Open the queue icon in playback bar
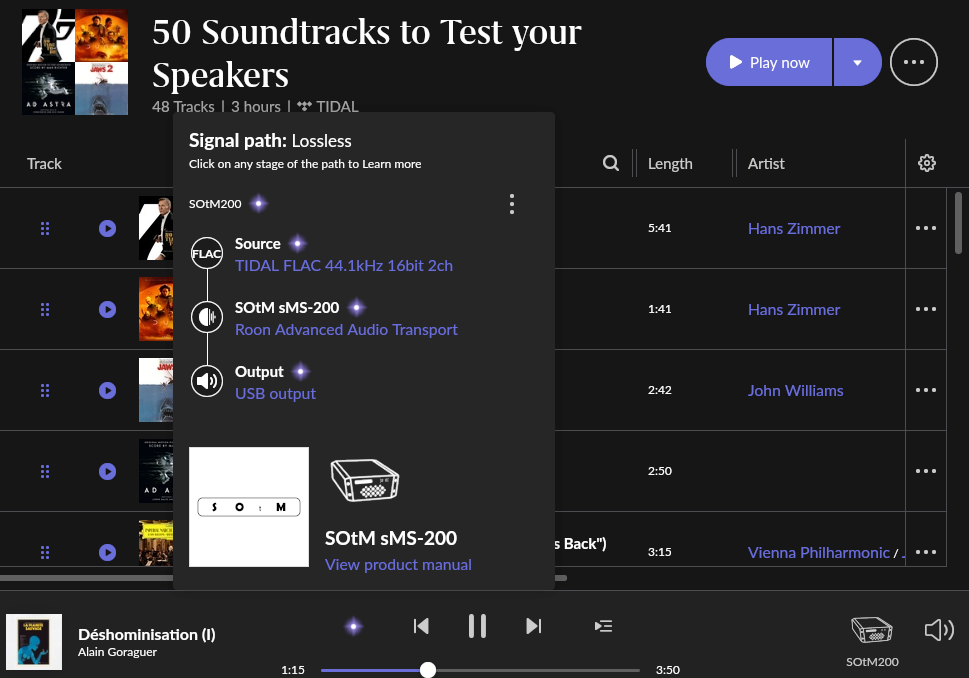The height and width of the screenshot is (678, 969). click(x=603, y=626)
